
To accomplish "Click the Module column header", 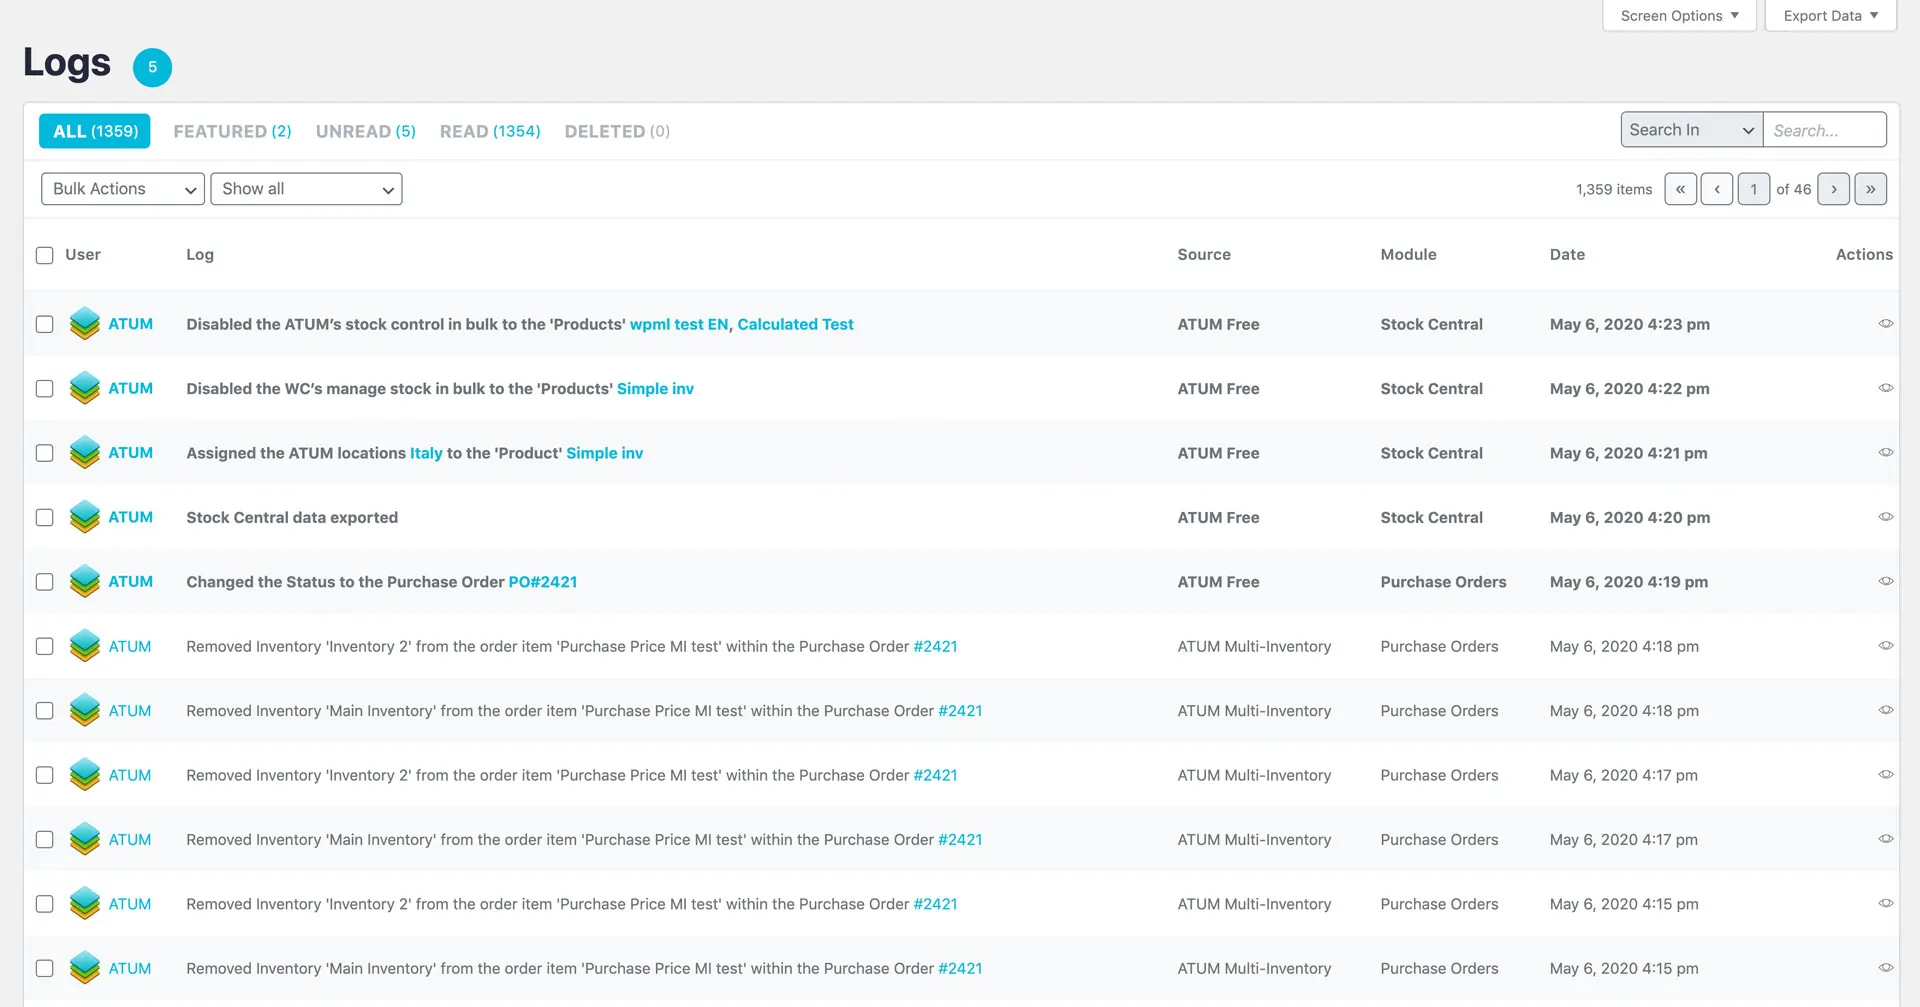I will 1408,255.
